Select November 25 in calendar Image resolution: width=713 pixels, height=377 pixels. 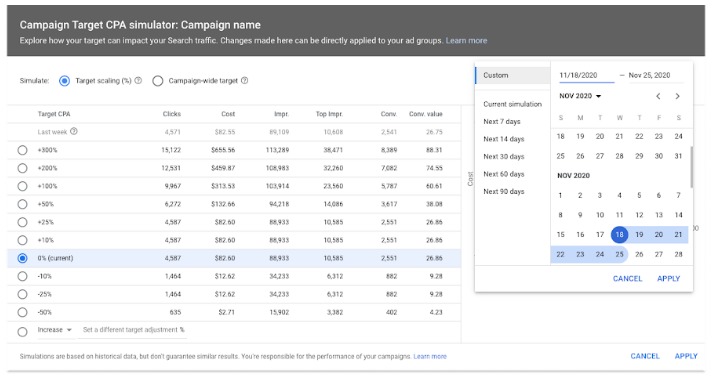[x=619, y=254]
